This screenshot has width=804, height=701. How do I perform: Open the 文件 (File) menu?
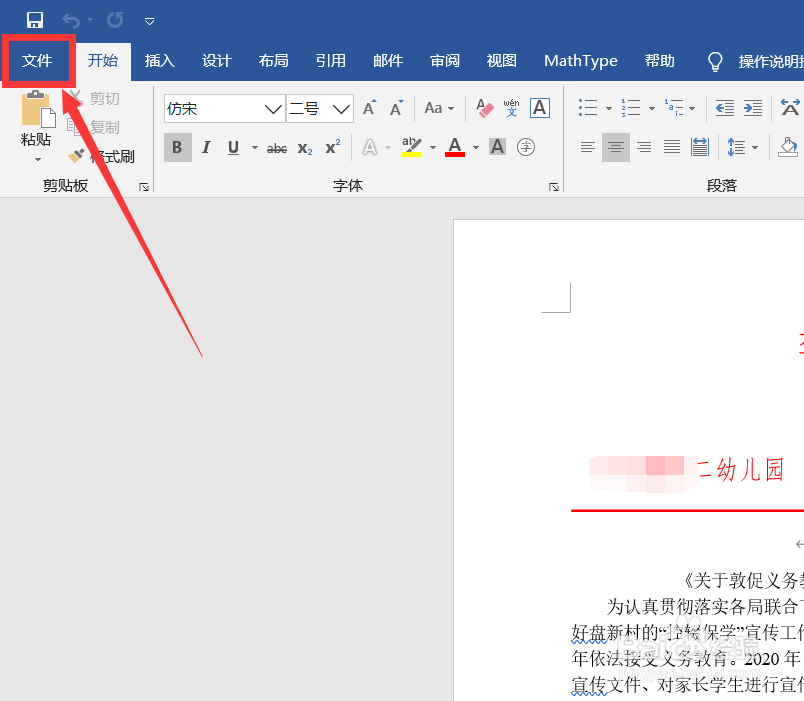coord(38,60)
